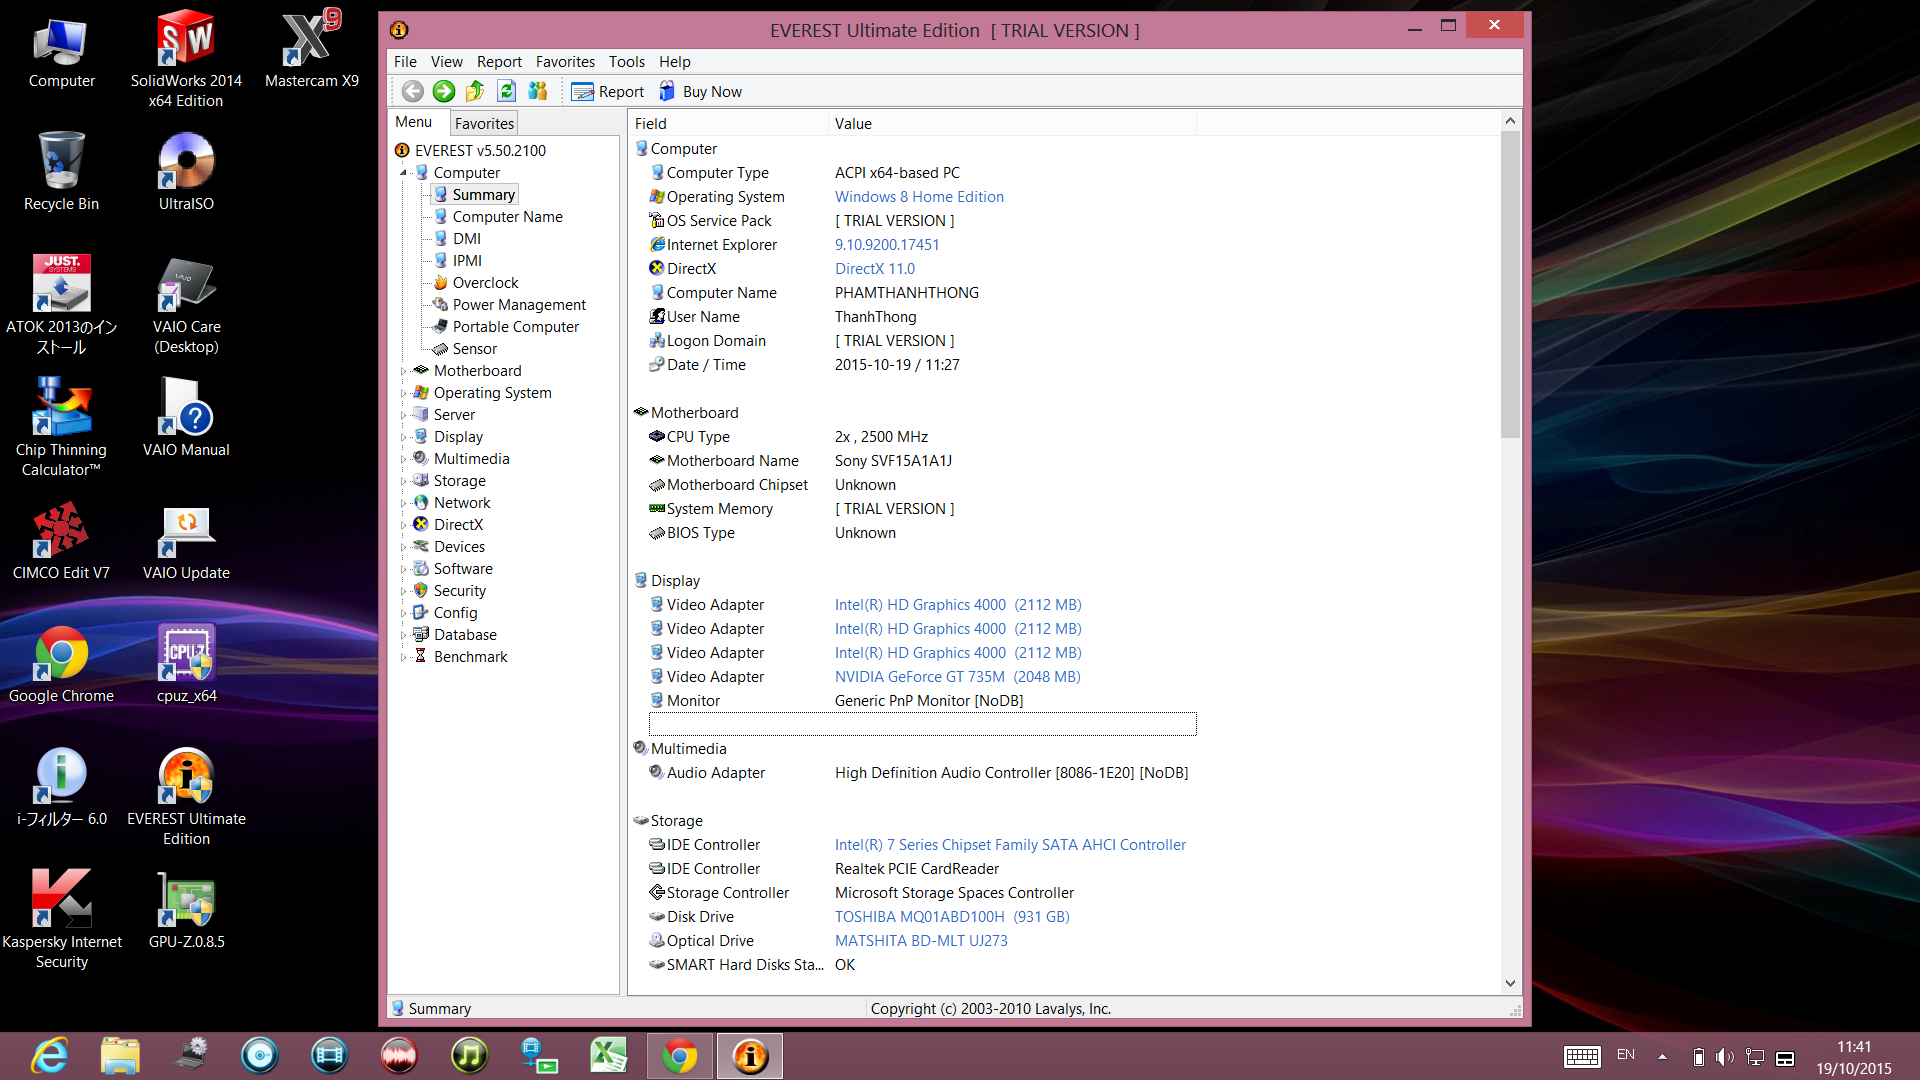The width and height of the screenshot is (1920, 1080).
Task: Open MATSHITA BD-MLT UJ273 link
Action: [921, 941]
